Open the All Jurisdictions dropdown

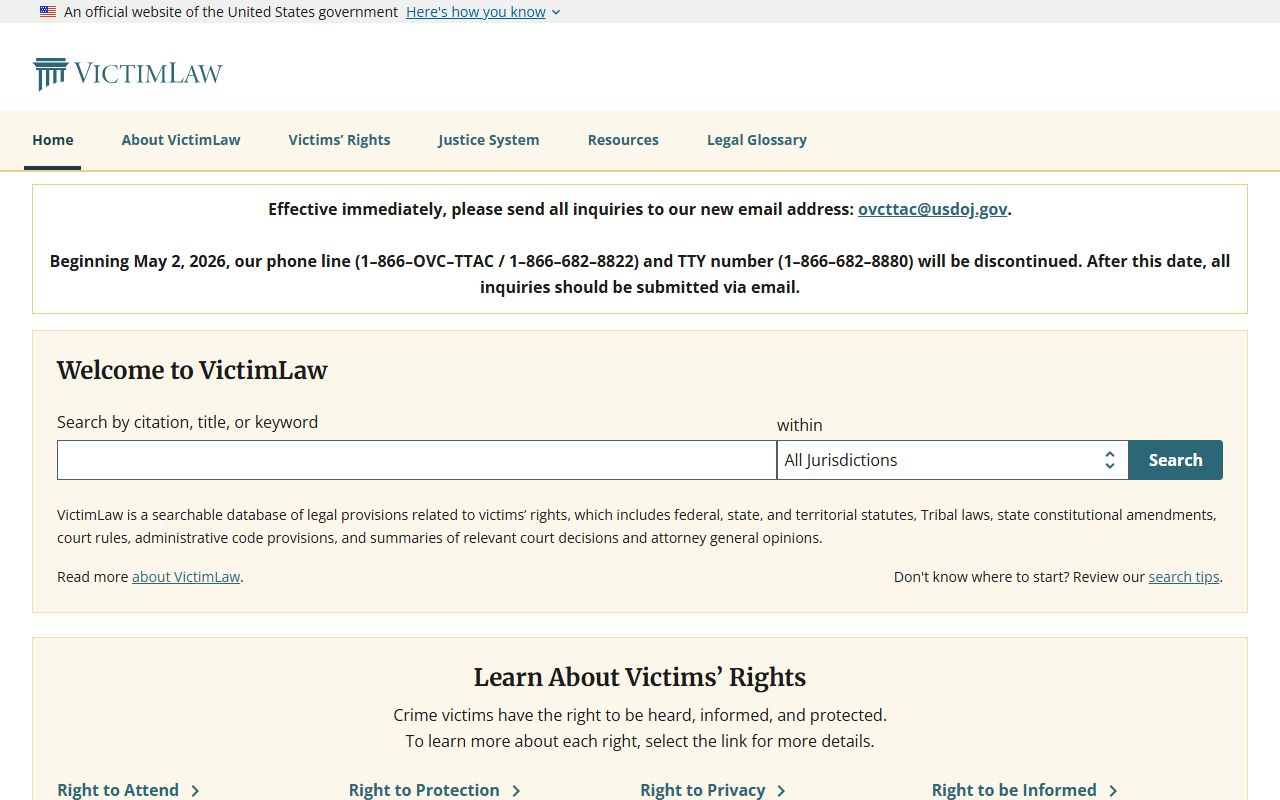click(x=953, y=460)
